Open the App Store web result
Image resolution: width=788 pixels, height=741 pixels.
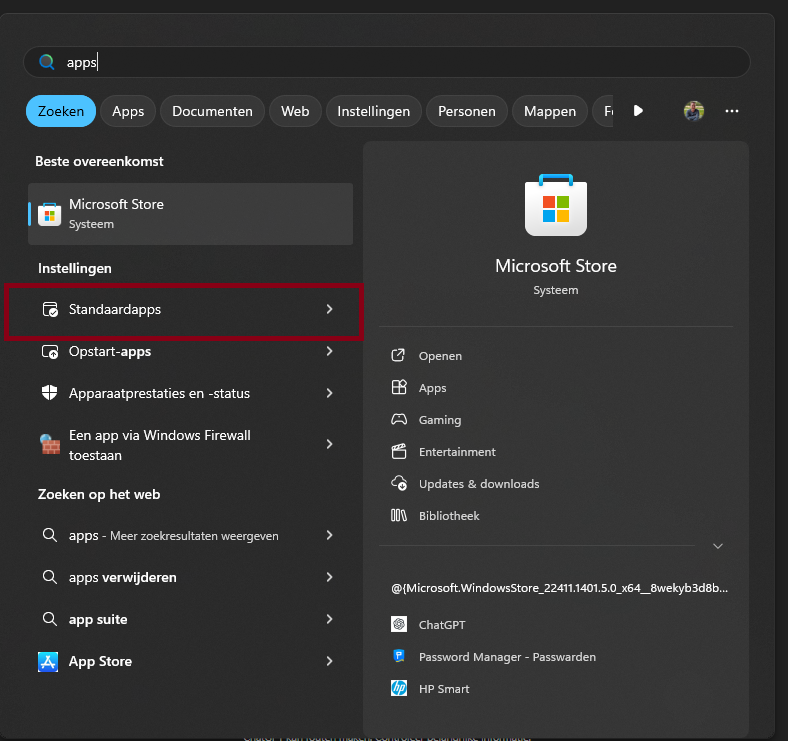tap(190, 662)
